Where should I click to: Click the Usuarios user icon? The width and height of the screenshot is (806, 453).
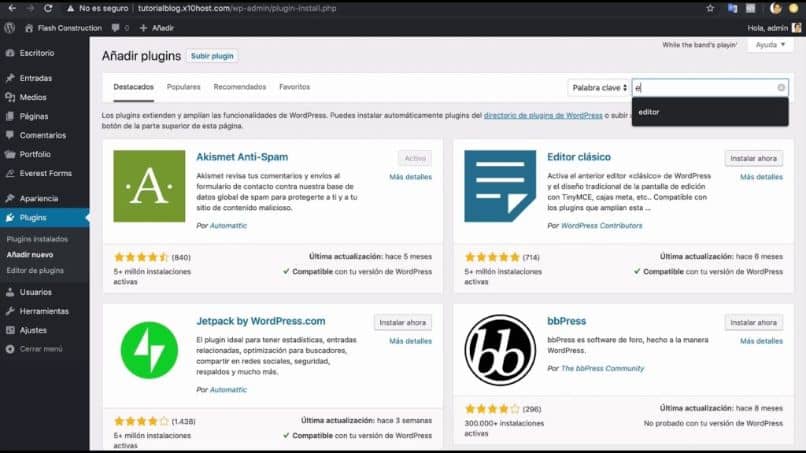coord(10,292)
